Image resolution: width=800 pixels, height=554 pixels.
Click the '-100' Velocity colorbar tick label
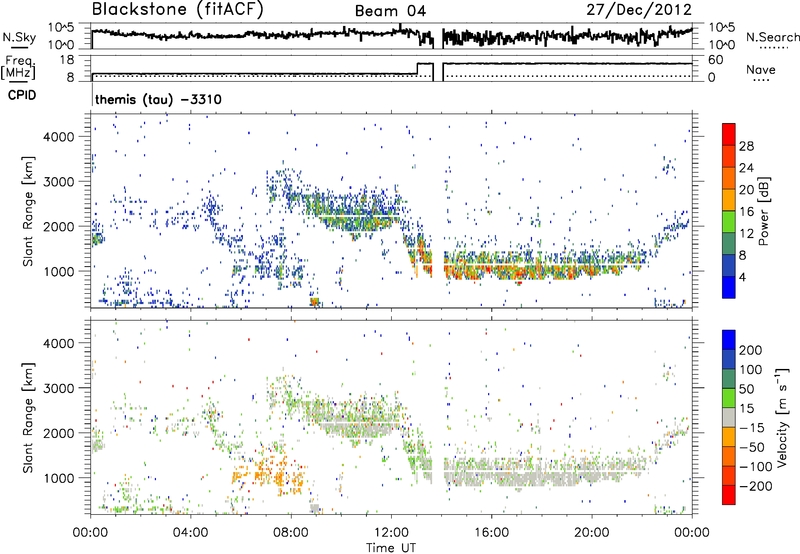(x=755, y=466)
